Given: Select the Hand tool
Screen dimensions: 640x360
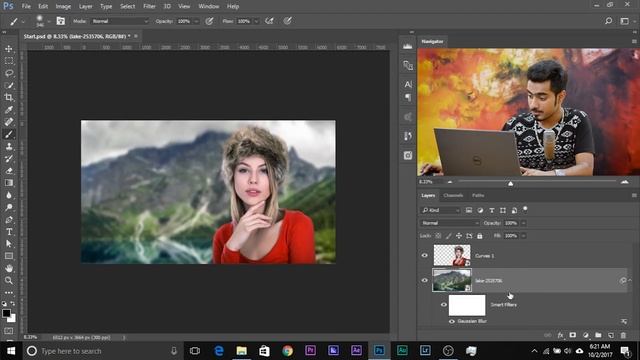Looking at the screenshot, I should 9,268.
